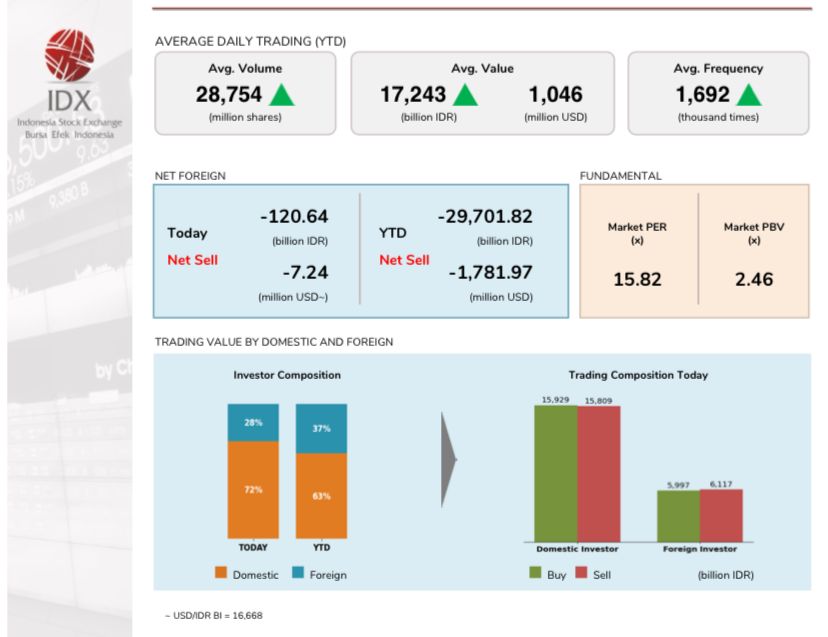The image size is (828, 637).
Task: Select the Market PBV value 2.46
Action: (754, 280)
